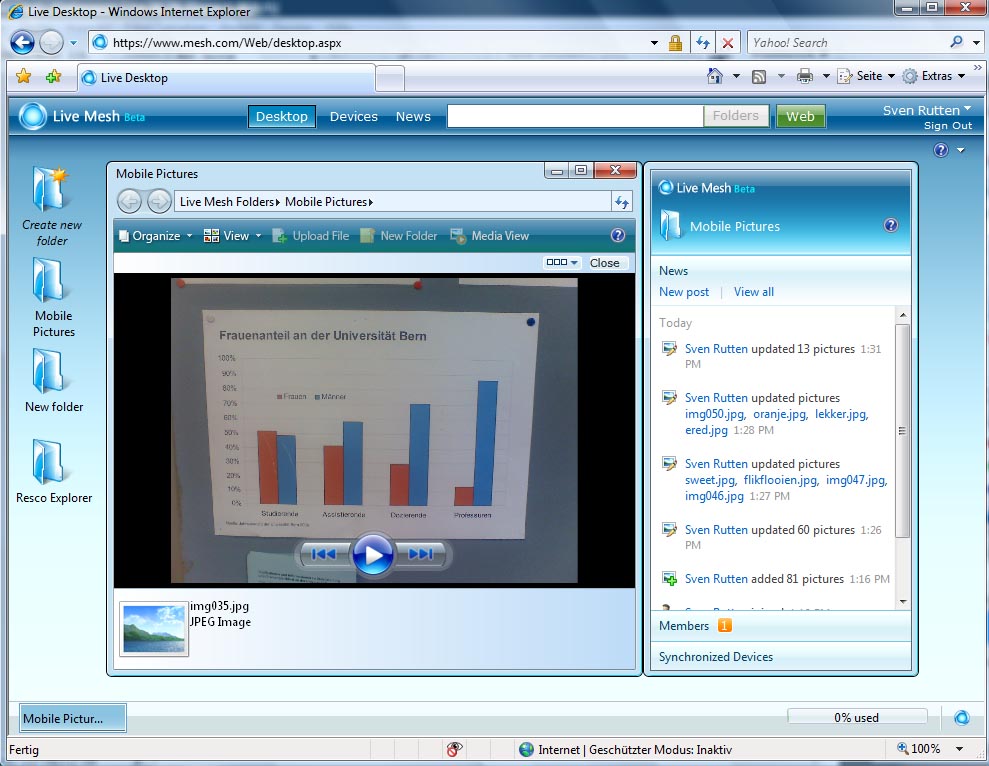Open the Favorites Center star

click(23, 77)
